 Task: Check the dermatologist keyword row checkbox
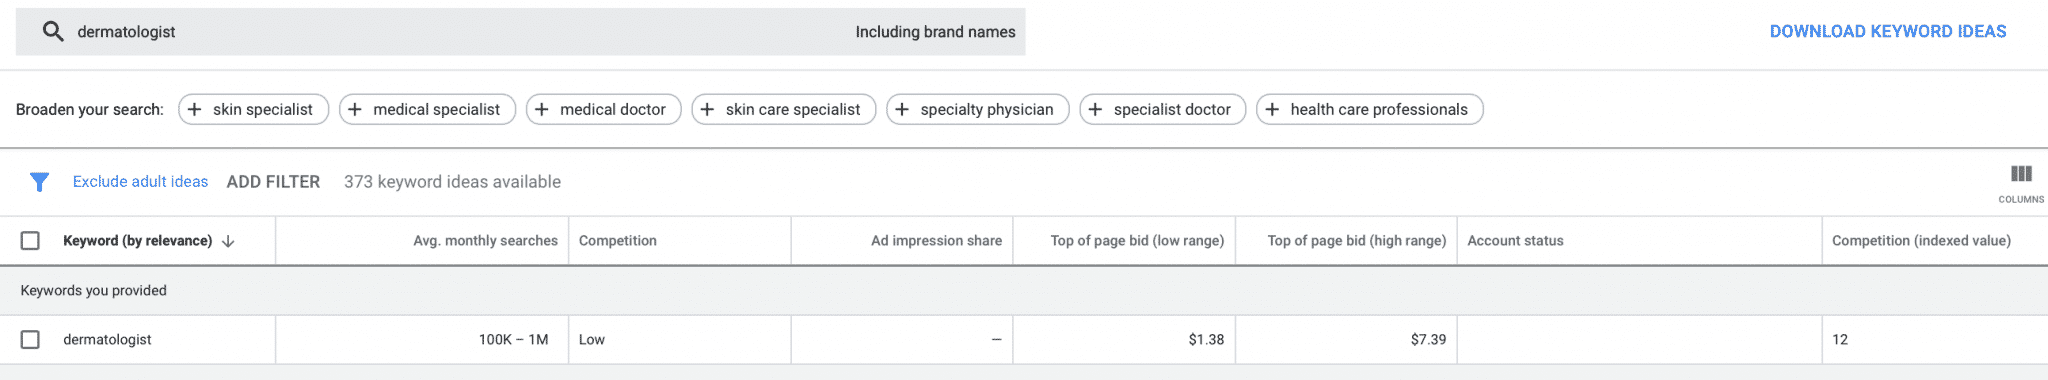(30, 340)
